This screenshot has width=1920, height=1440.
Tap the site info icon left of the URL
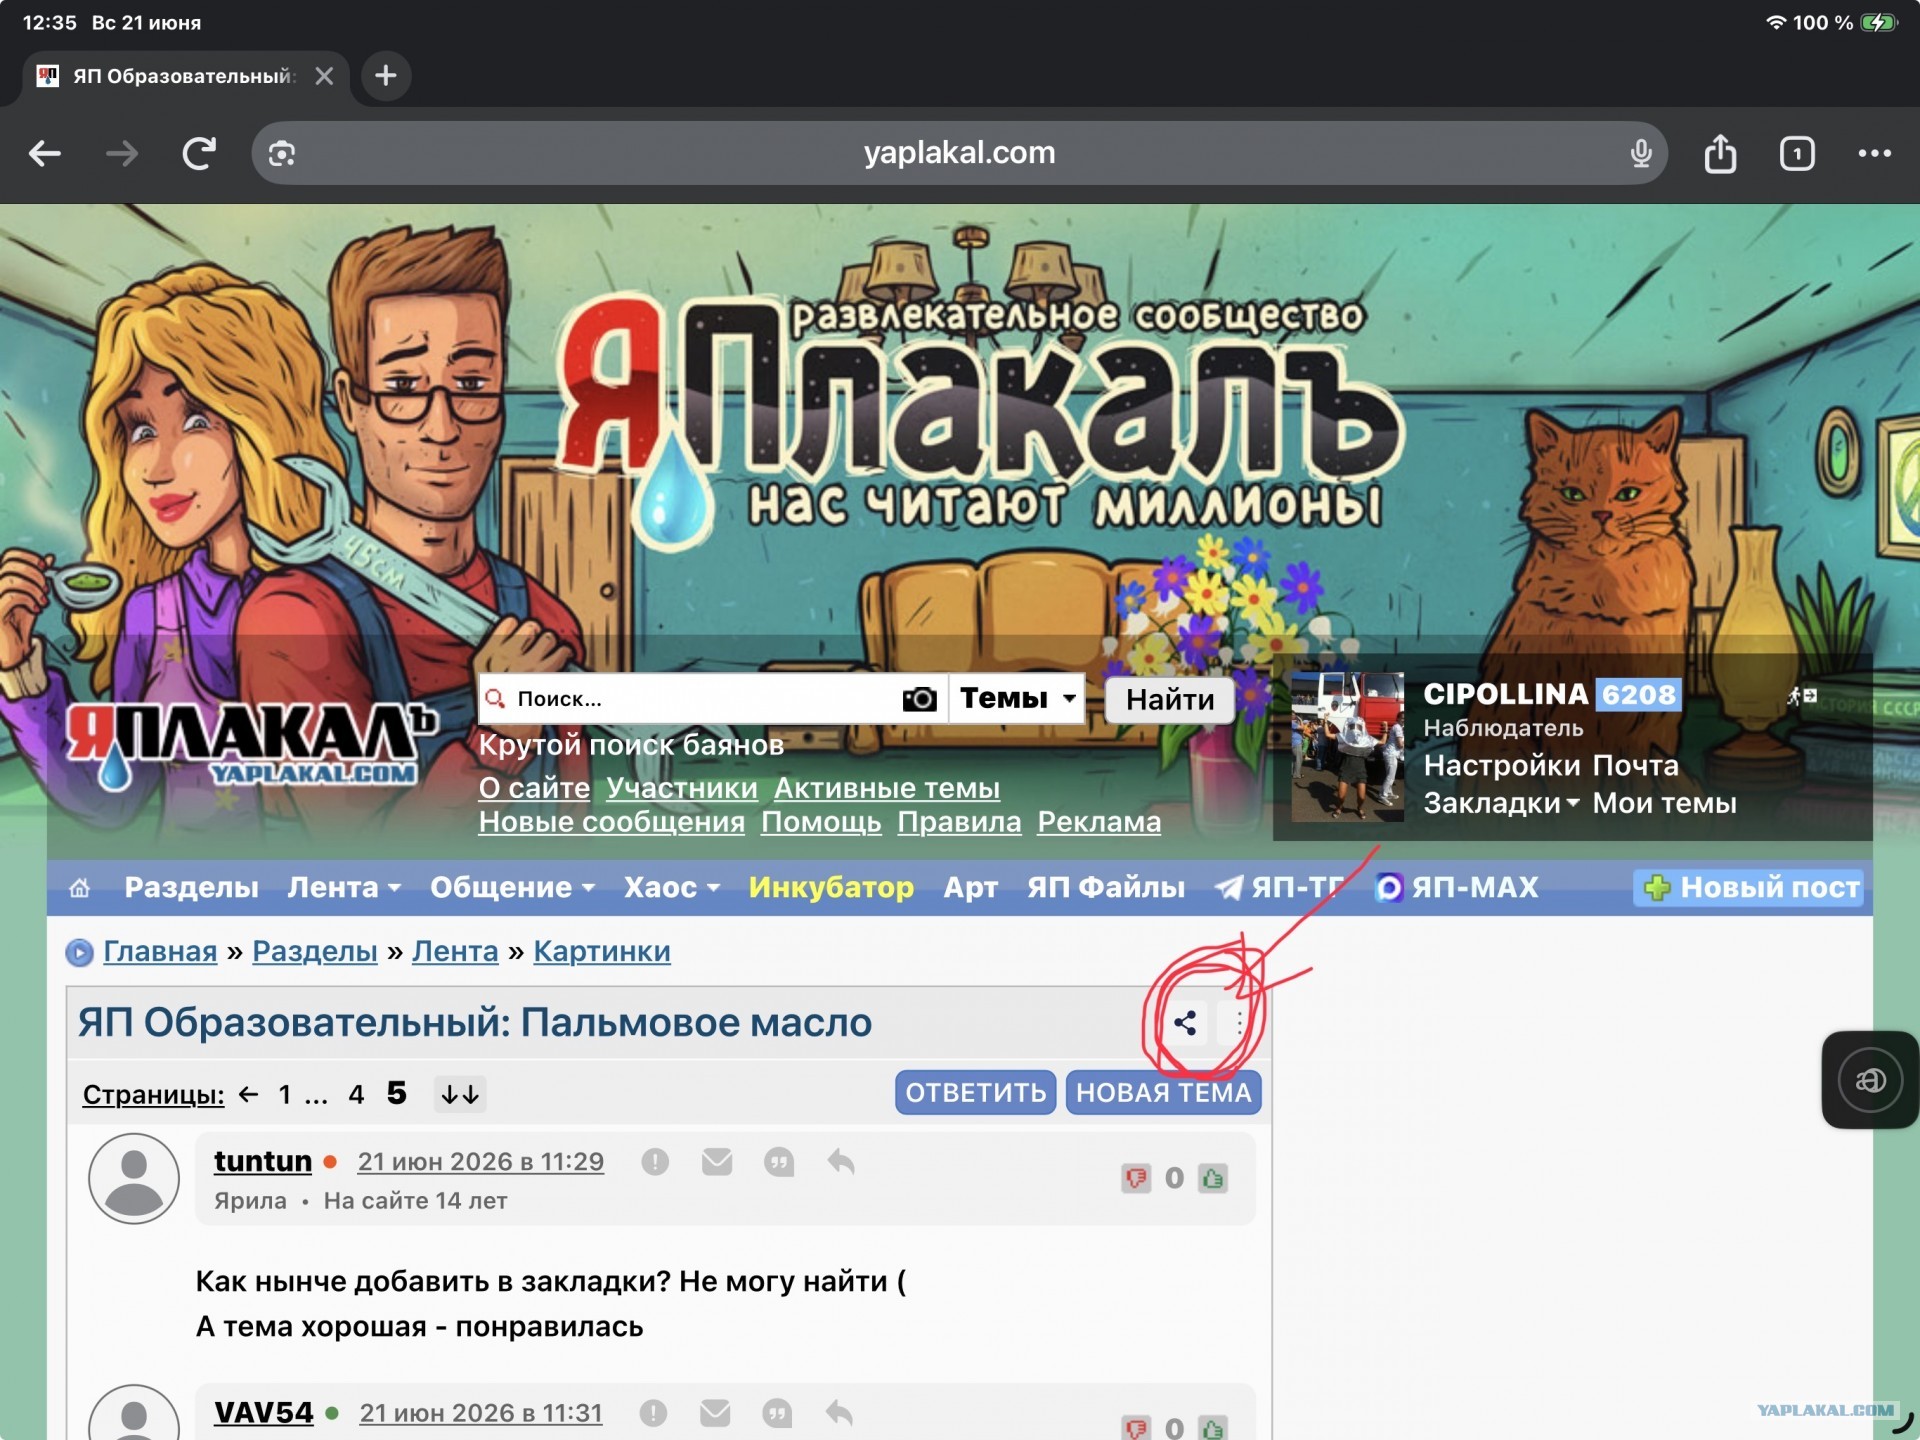(282, 153)
